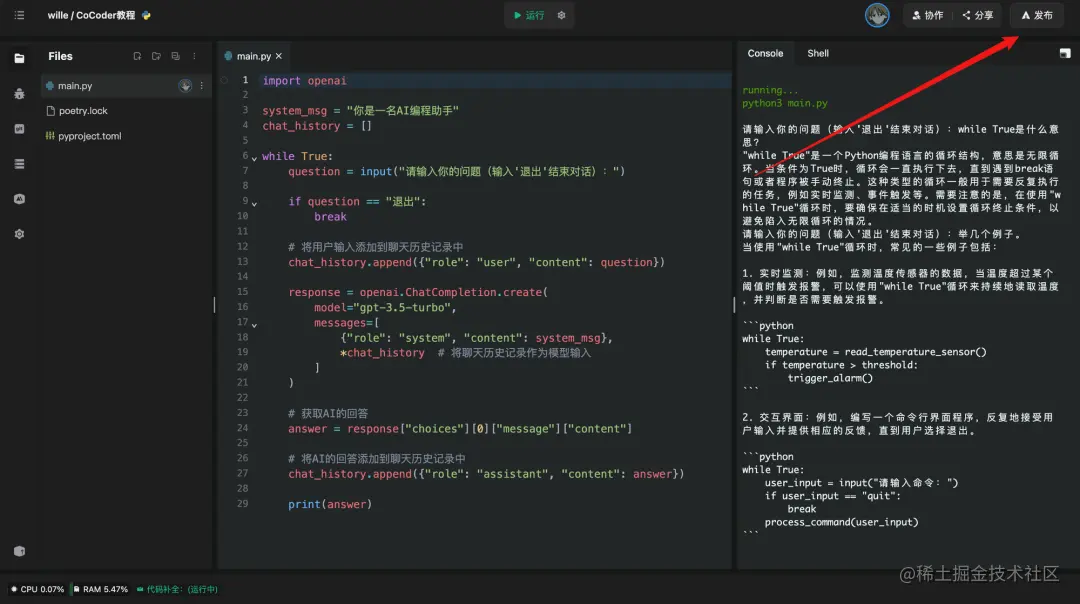The image size is (1080, 604).
Task: Click the avatar badge on main.py row
Action: pos(185,86)
